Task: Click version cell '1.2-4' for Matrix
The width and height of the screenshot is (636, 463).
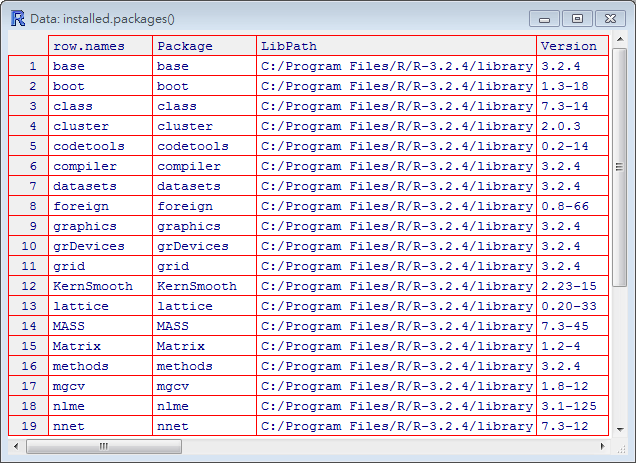Action: [572, 346]
